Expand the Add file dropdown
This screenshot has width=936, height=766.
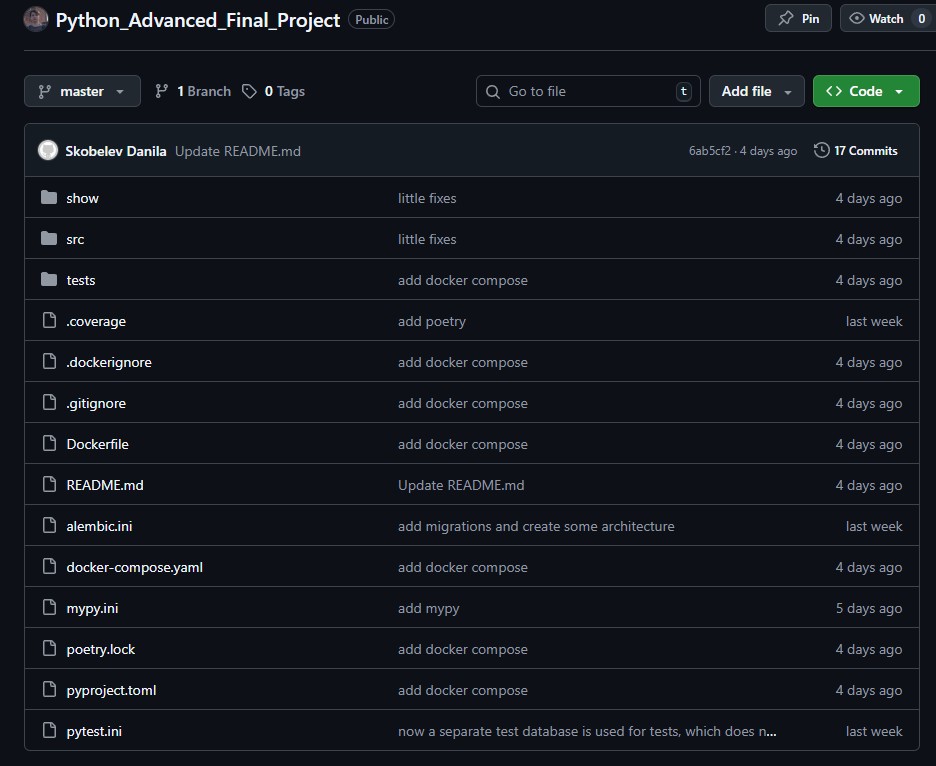pos(757,91)
